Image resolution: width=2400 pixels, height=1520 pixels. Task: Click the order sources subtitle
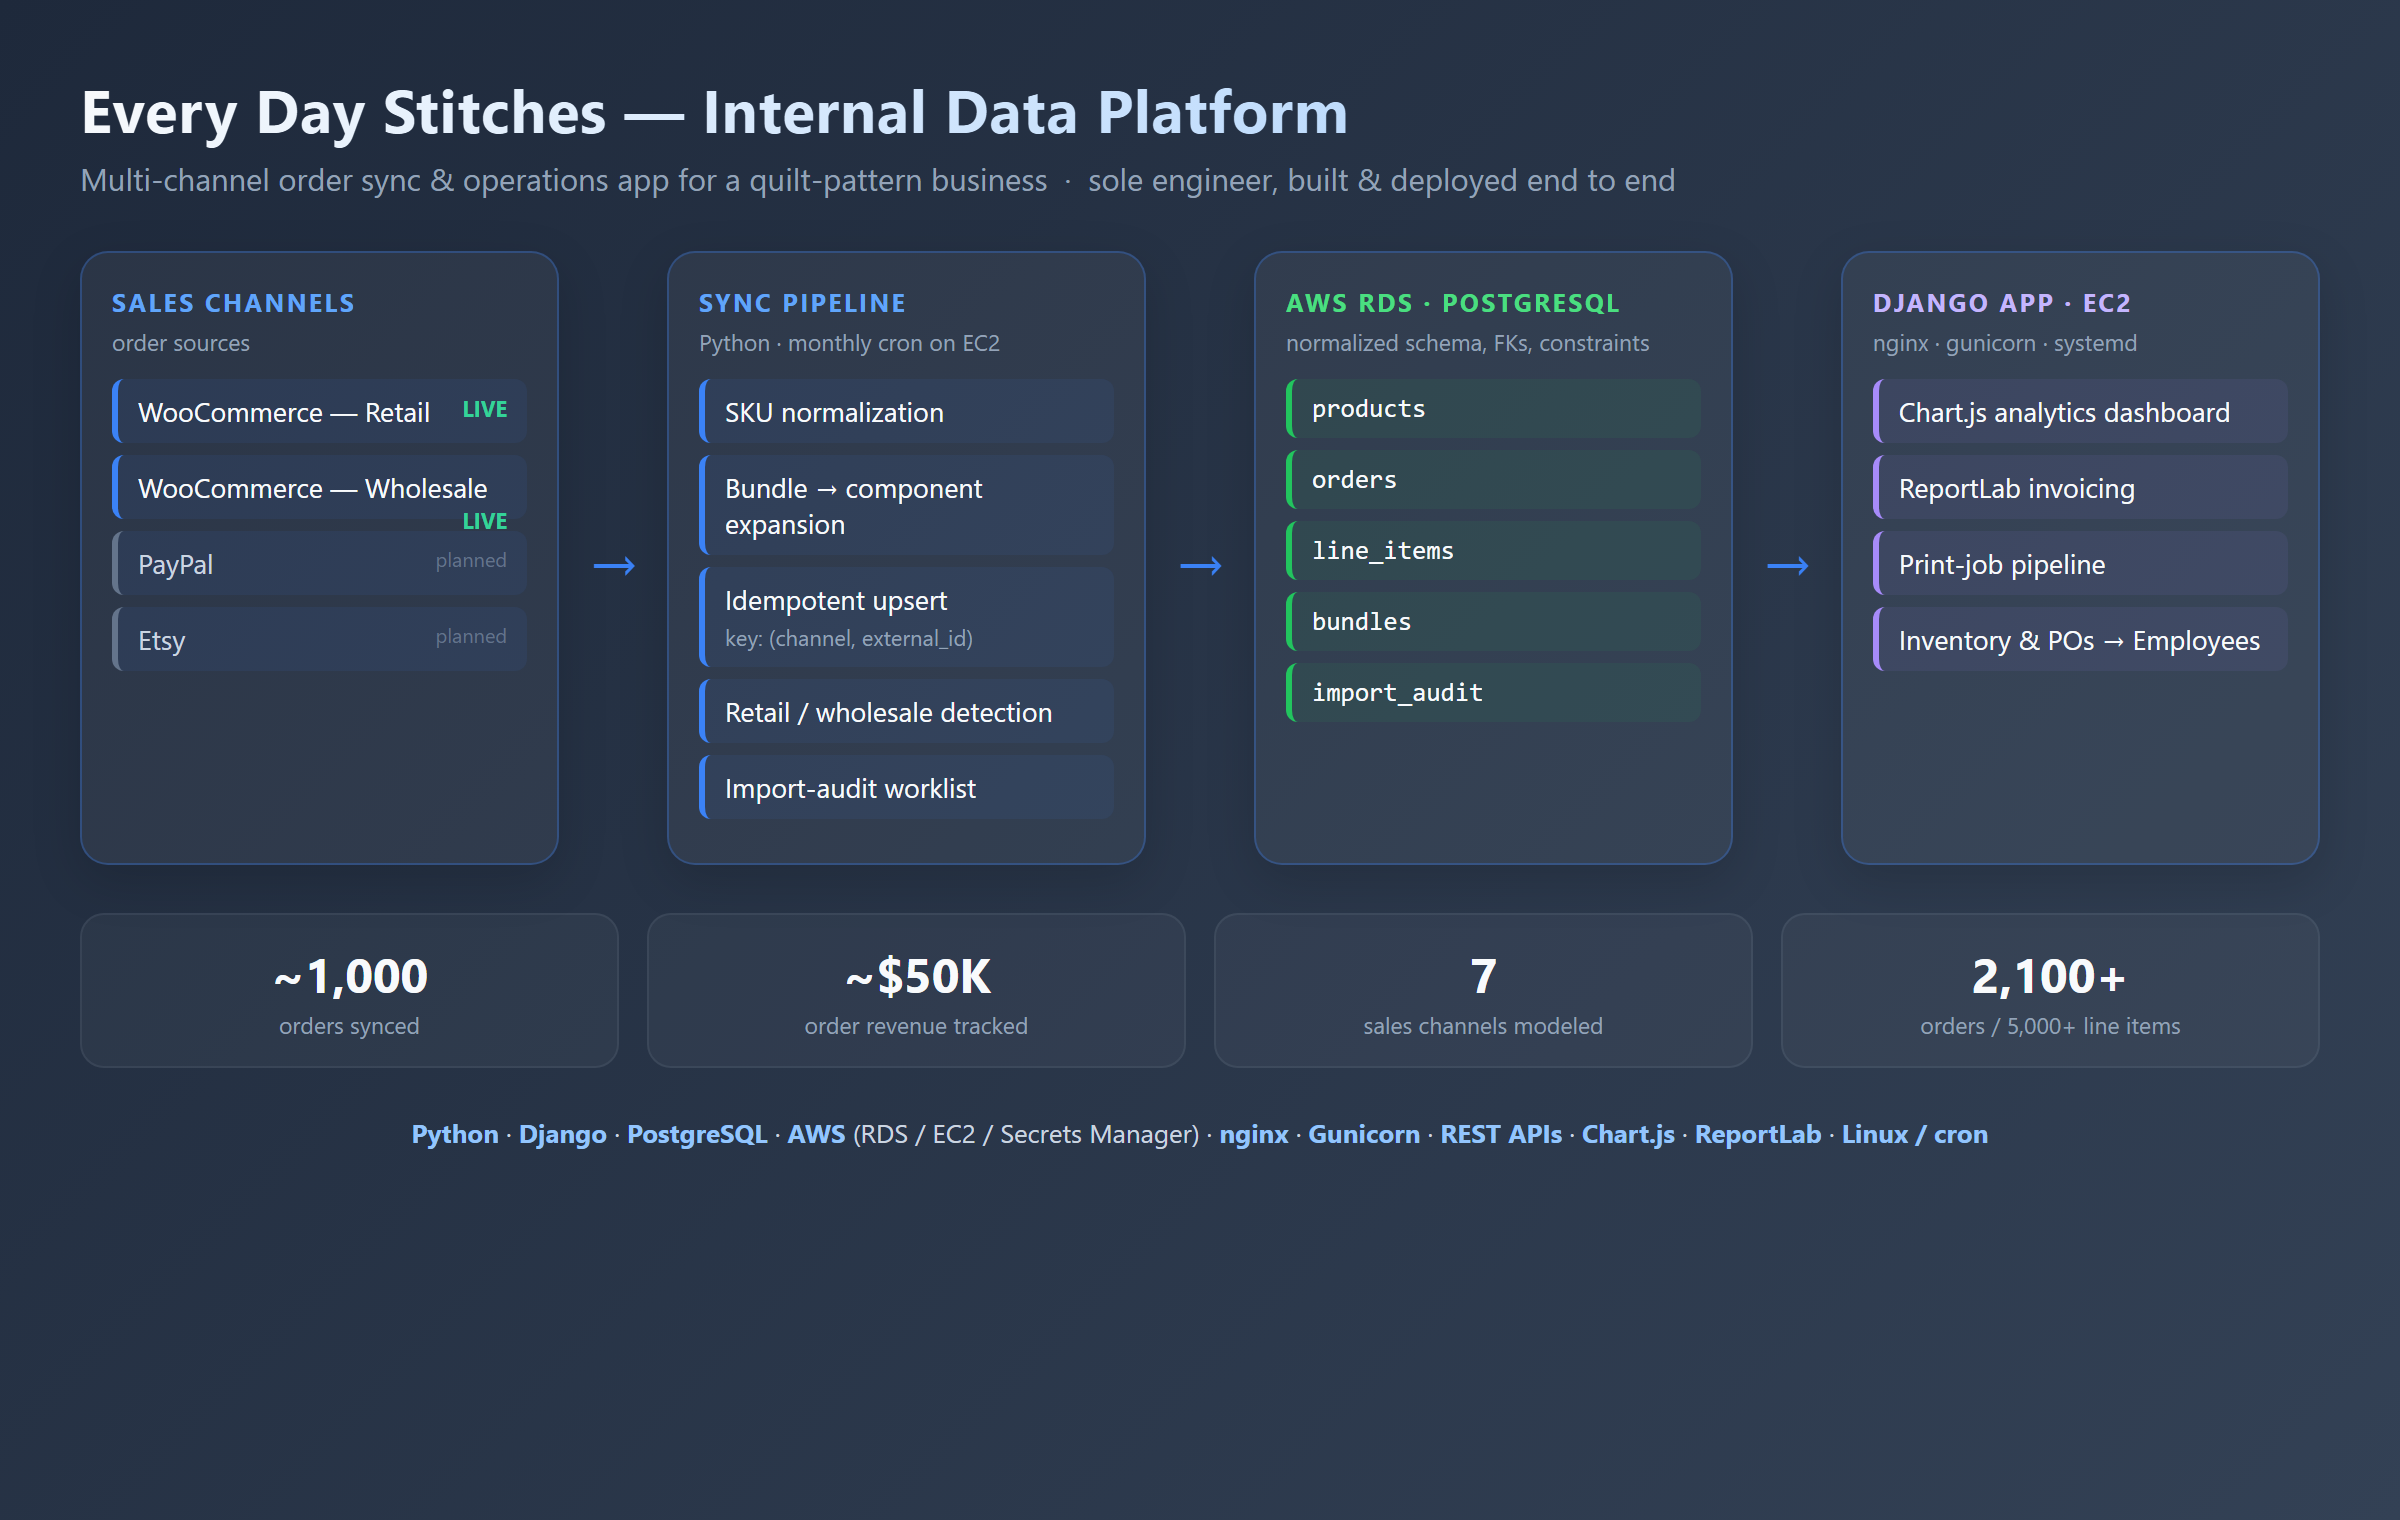pos(181,343)
